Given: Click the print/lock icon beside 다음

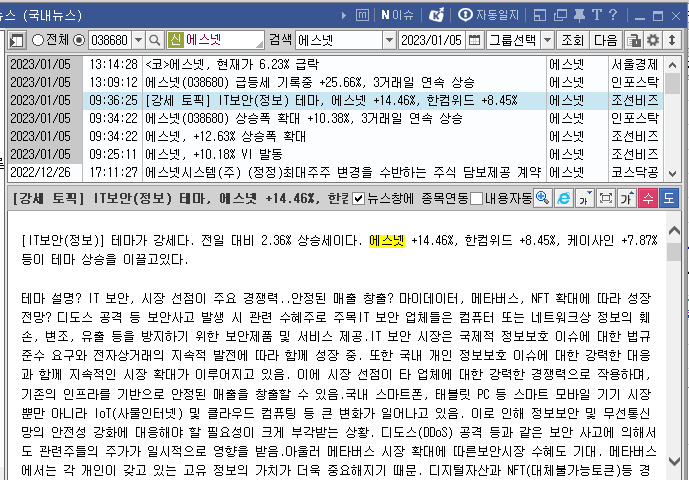Looking at the screenshot, I should [633, 40].
